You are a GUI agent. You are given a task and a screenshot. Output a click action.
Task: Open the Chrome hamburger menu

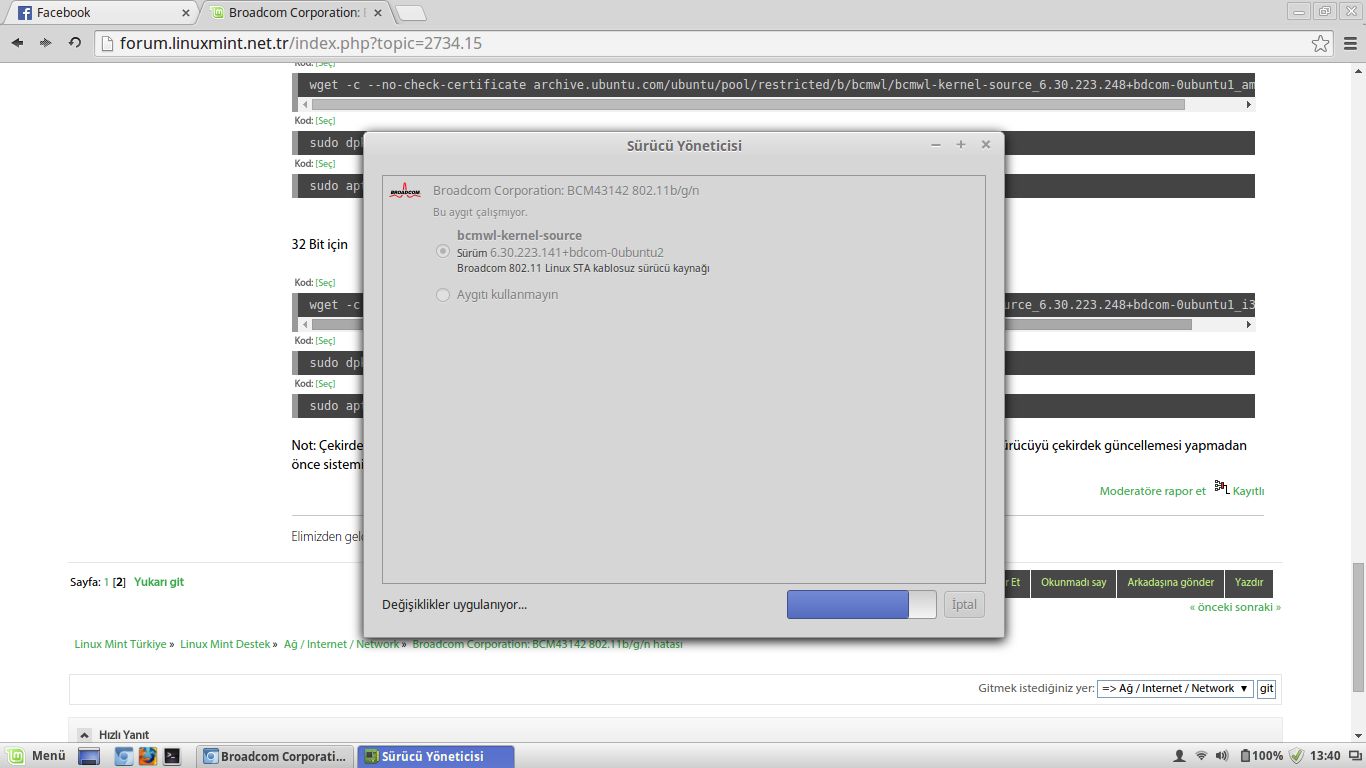[1350, 44]
